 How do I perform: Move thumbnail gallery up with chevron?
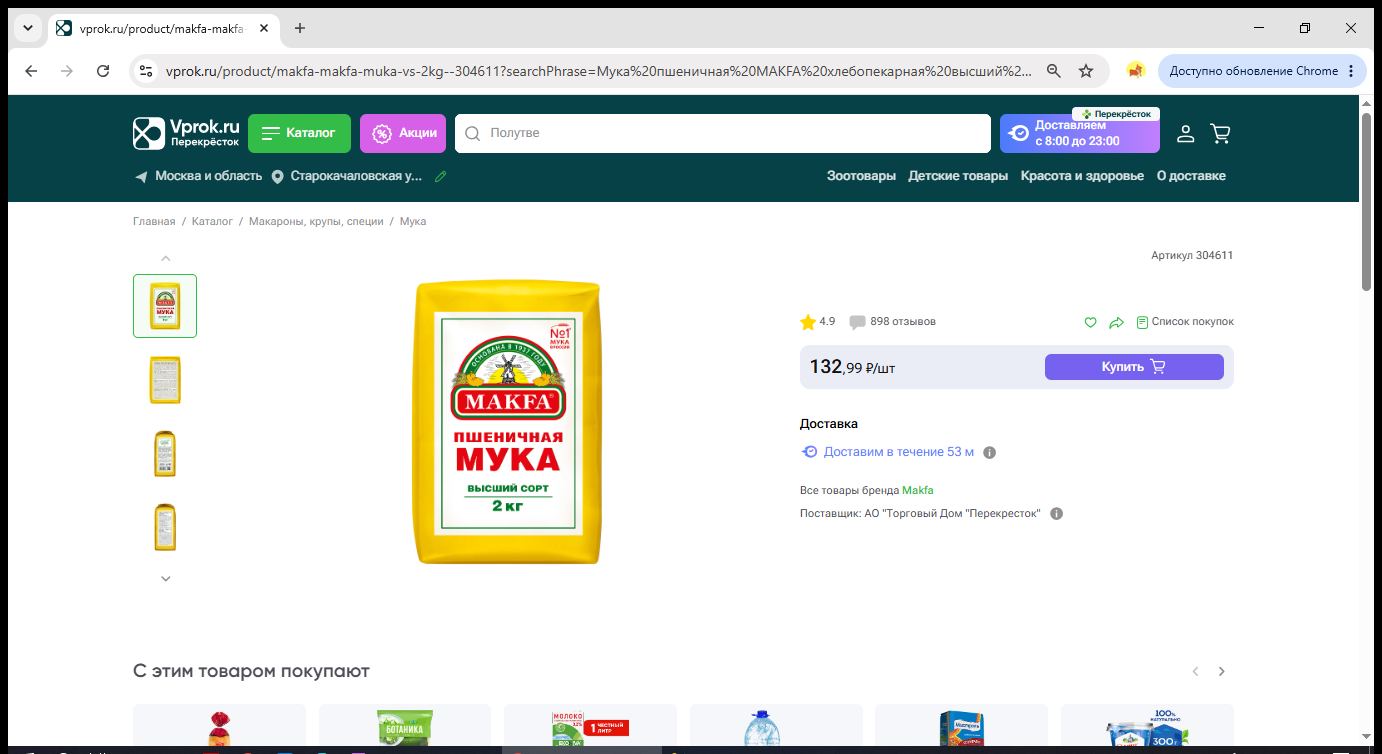[166, 258]
